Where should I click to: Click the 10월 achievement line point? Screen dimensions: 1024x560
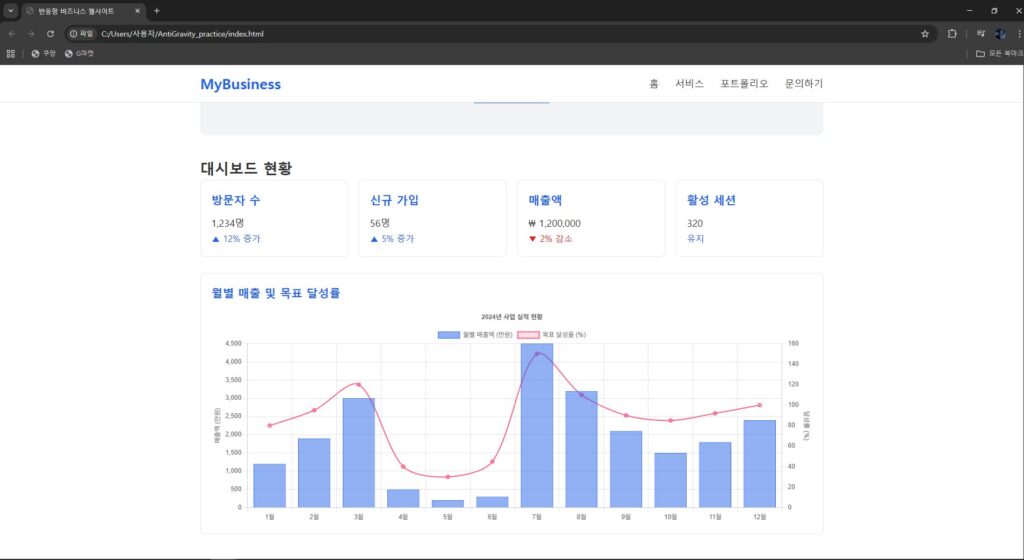coord(670,420)
